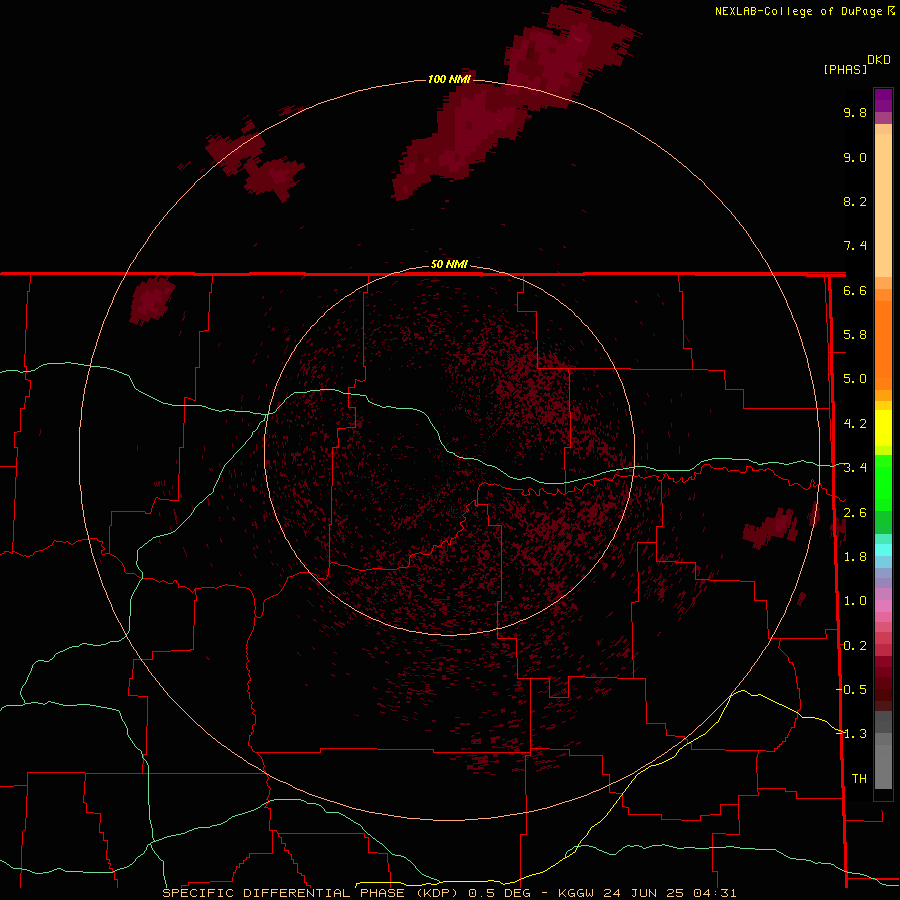Click the 0.5 DEG elevation text
This screenshot has width=900, height=900.
coord(499,893)
